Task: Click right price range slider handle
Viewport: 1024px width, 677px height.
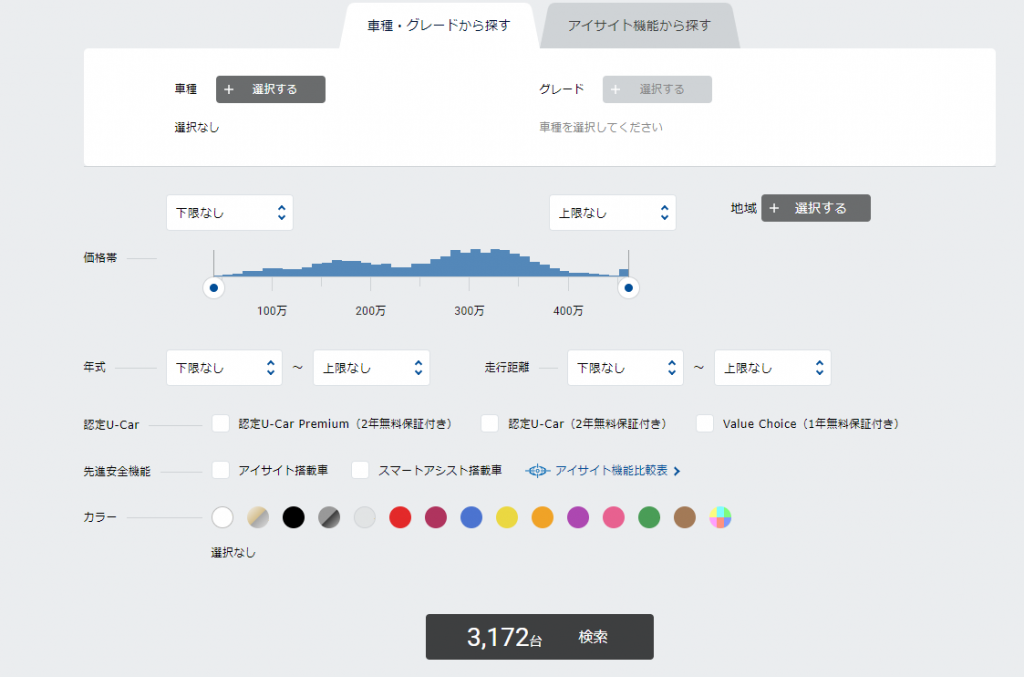Action: click(x=628, y=288)
